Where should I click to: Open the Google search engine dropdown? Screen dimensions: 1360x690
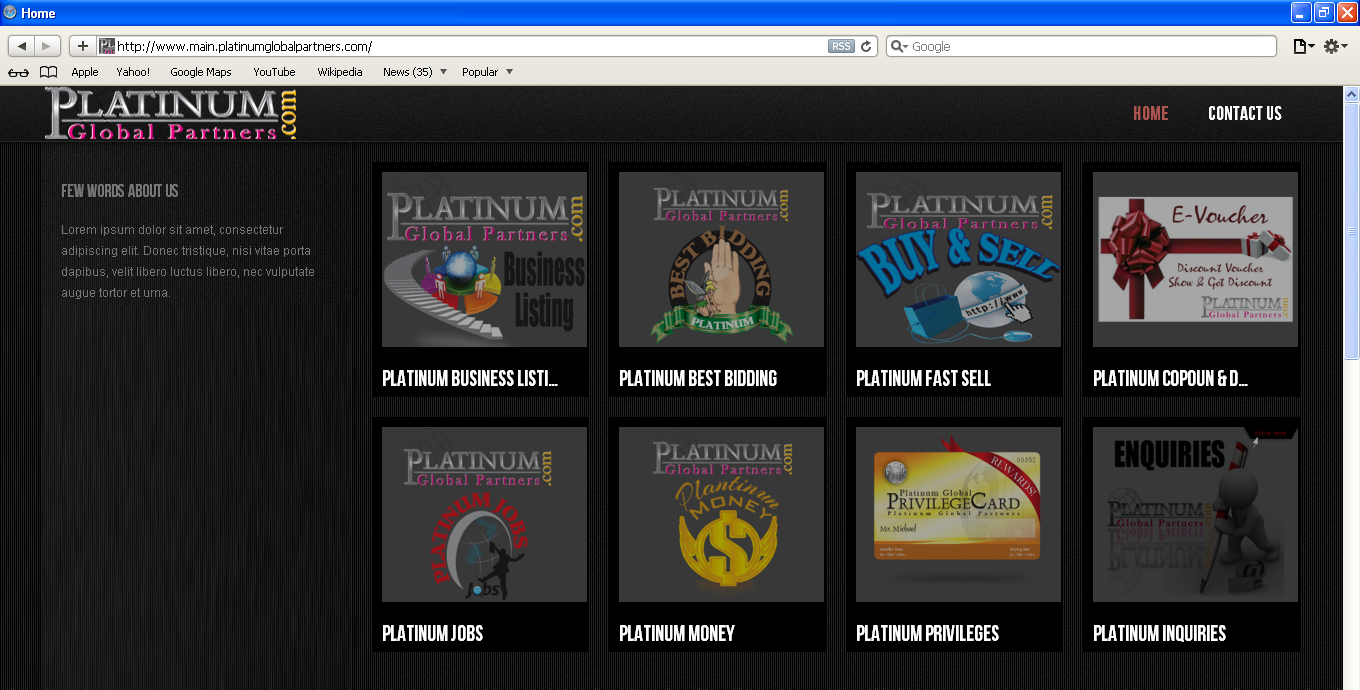point(899,46)
